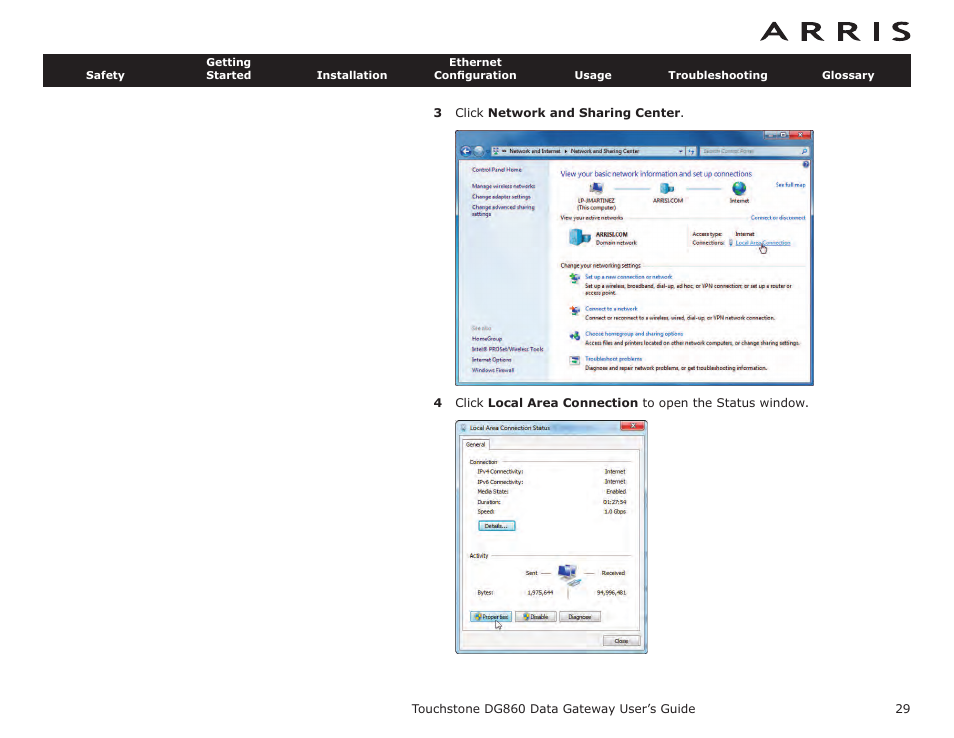Click the LP-JMARTINEZ computer icon

coord(596,189)
